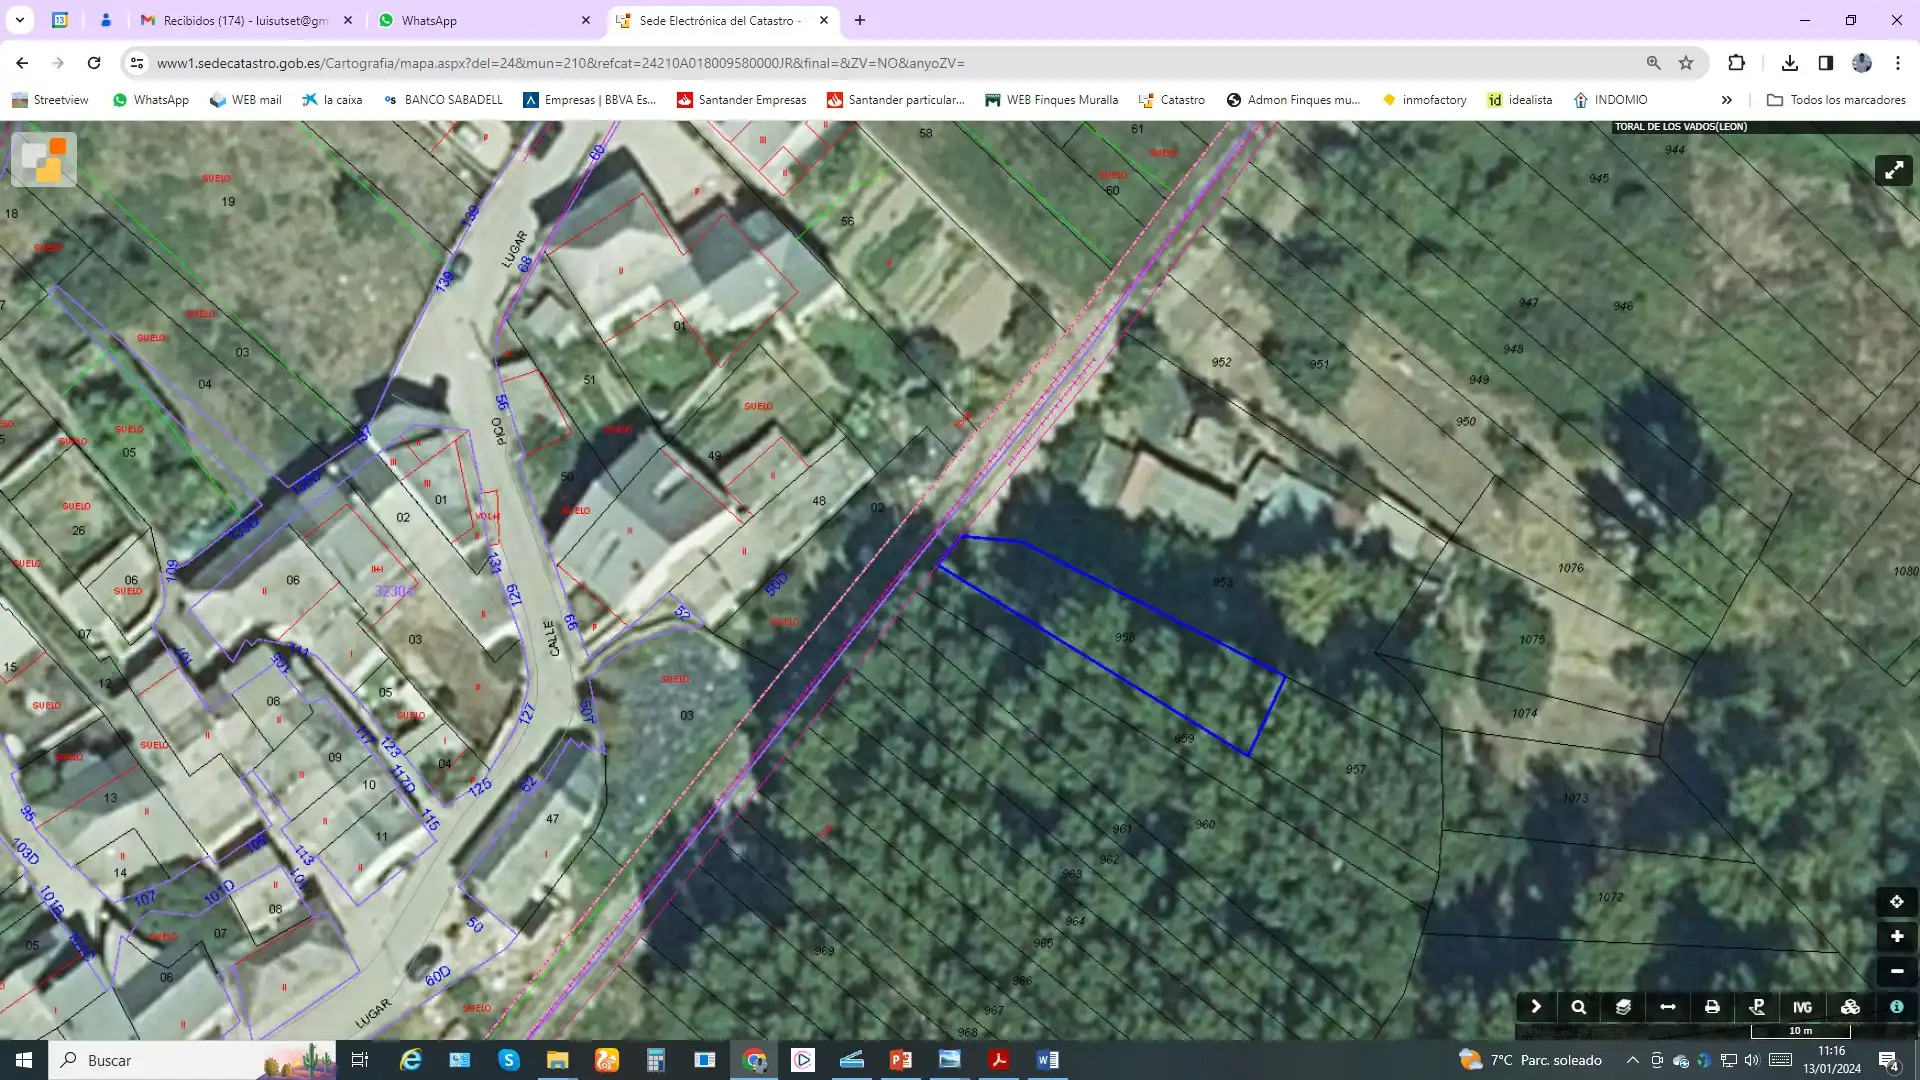Open the WhatsApp bookmark
Screen dimensions: 1920x1080
click(x=151, y=100)
